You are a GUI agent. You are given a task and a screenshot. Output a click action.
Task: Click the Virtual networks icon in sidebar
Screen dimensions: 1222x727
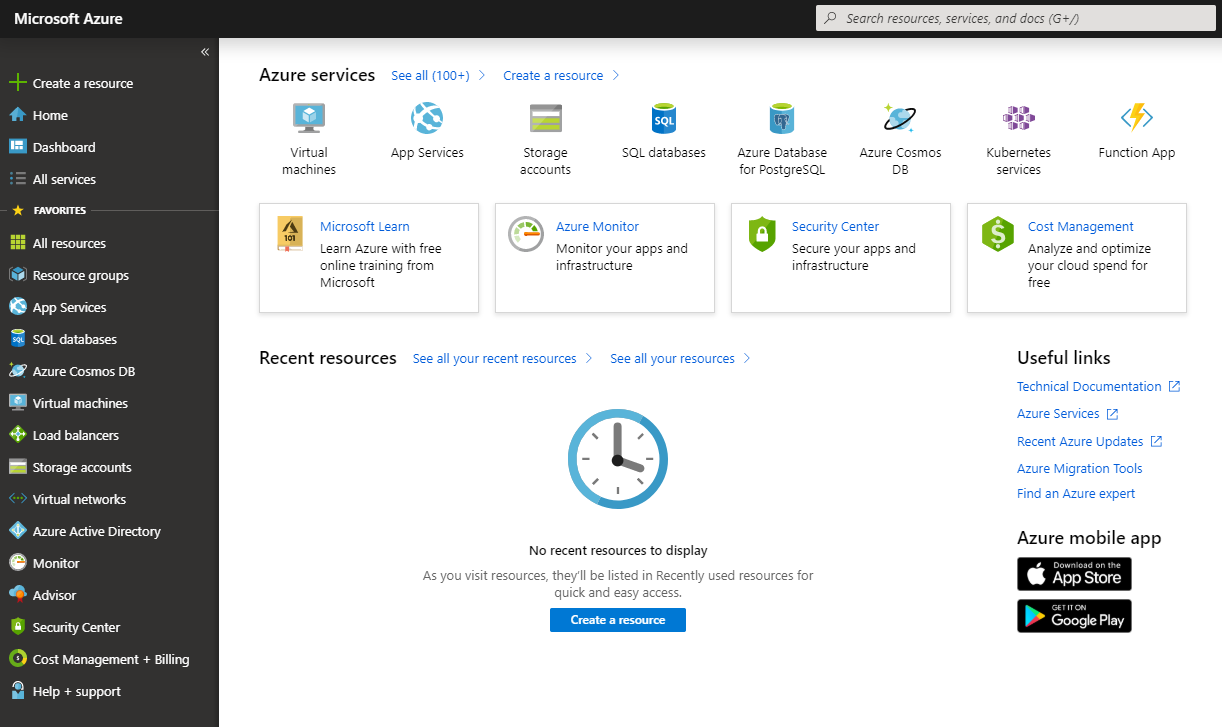click(17, 499)
